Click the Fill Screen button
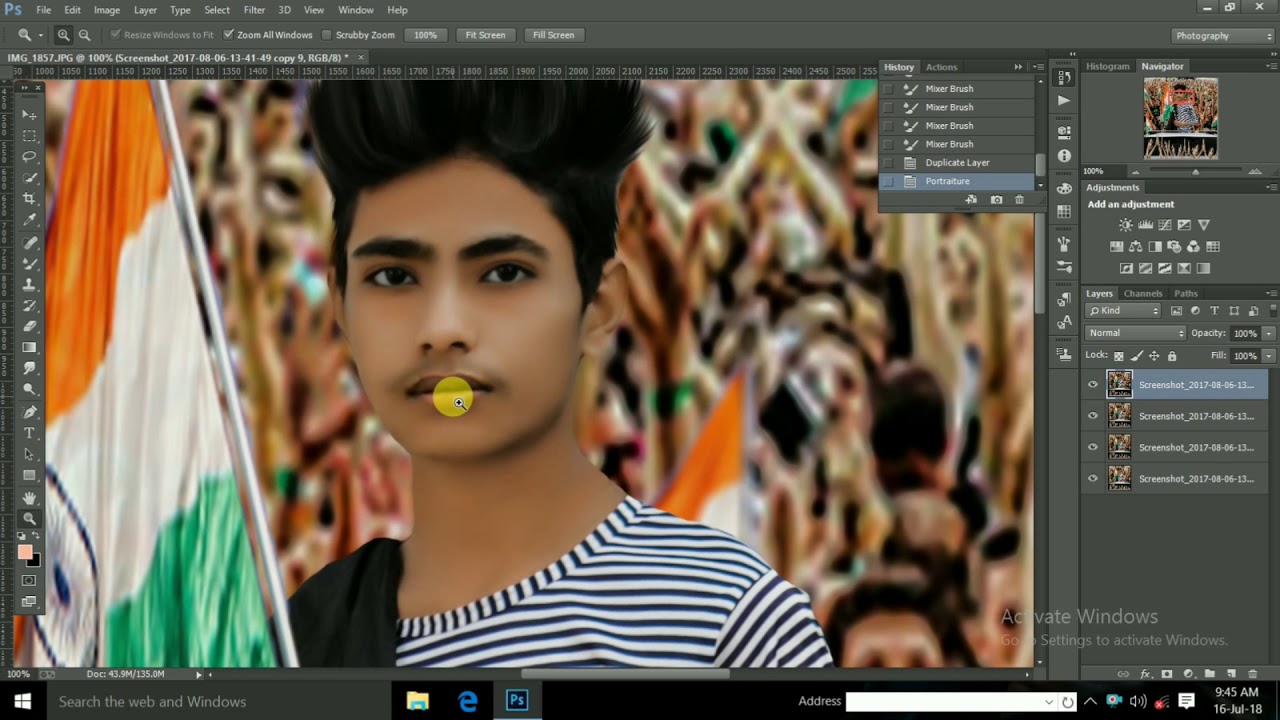The width and height of the screenshot is (1280, 720). pyautogui.click(x=553, y=35)
